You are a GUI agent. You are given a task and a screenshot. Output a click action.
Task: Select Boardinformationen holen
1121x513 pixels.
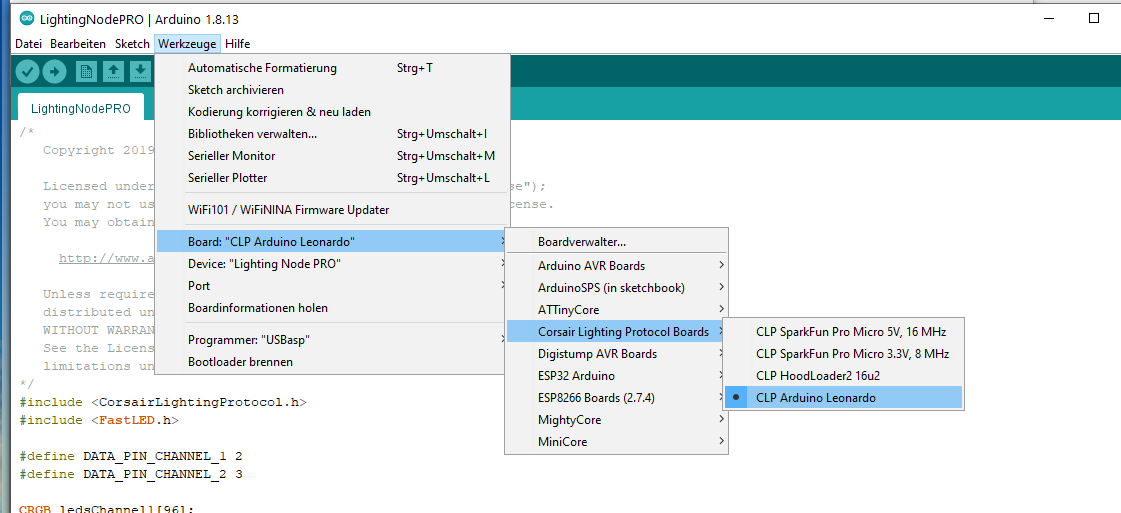(332, 308)
